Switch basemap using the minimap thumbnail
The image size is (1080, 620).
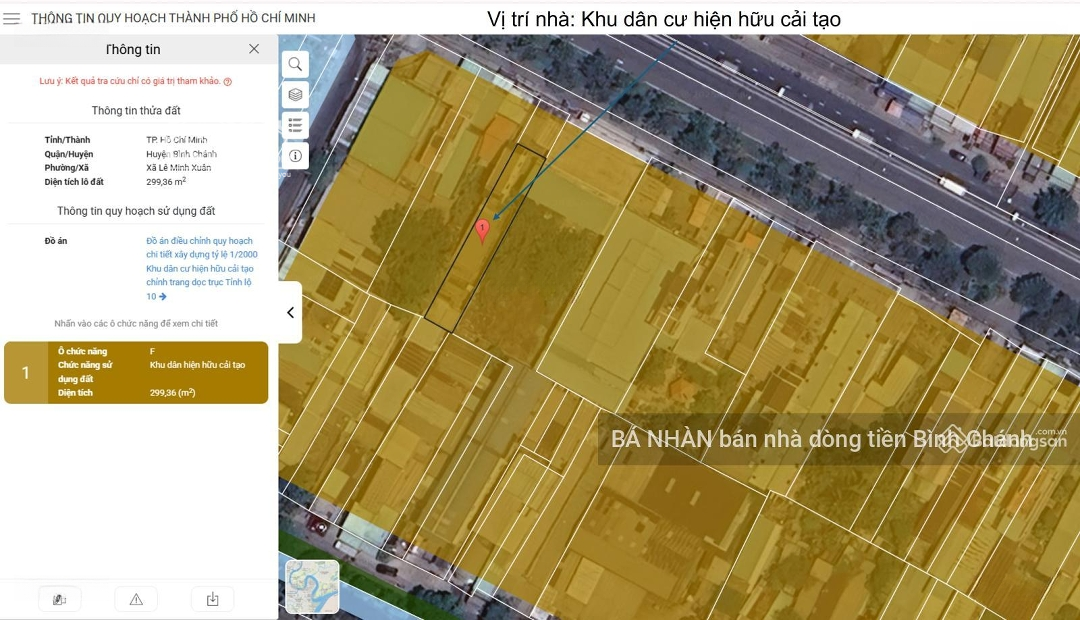point(312,586)
